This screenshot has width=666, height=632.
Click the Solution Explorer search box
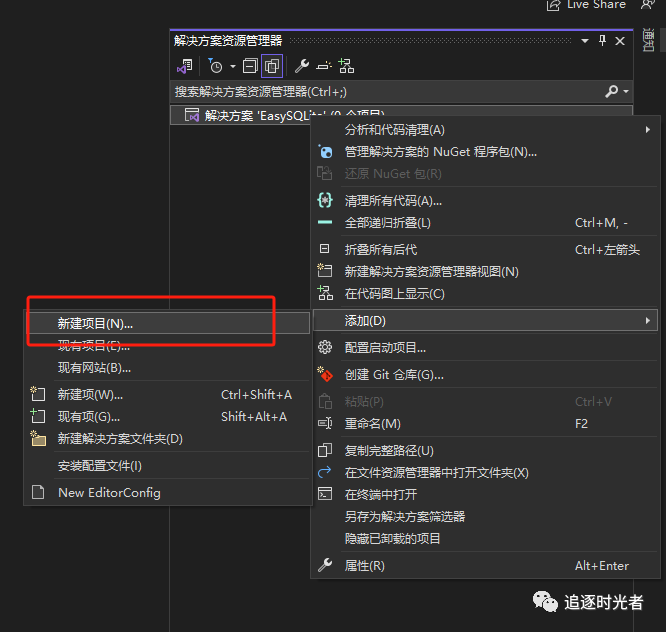point(380,91)
